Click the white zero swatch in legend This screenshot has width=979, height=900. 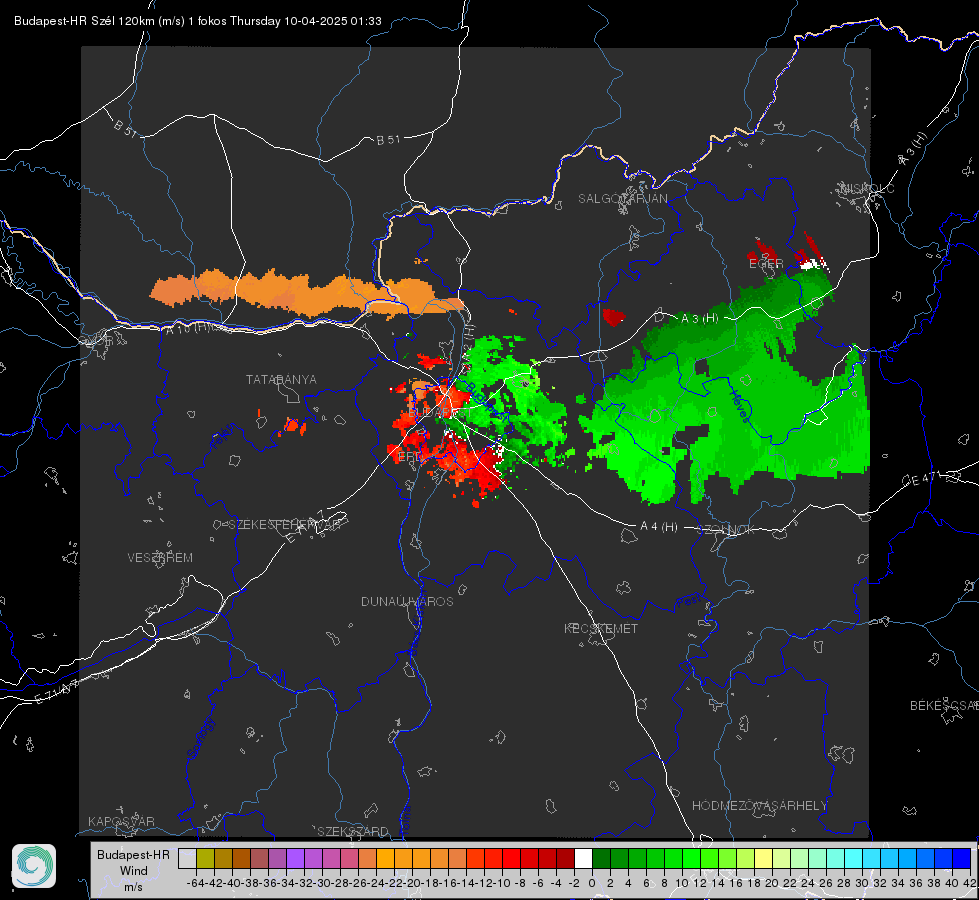point(583,858)
